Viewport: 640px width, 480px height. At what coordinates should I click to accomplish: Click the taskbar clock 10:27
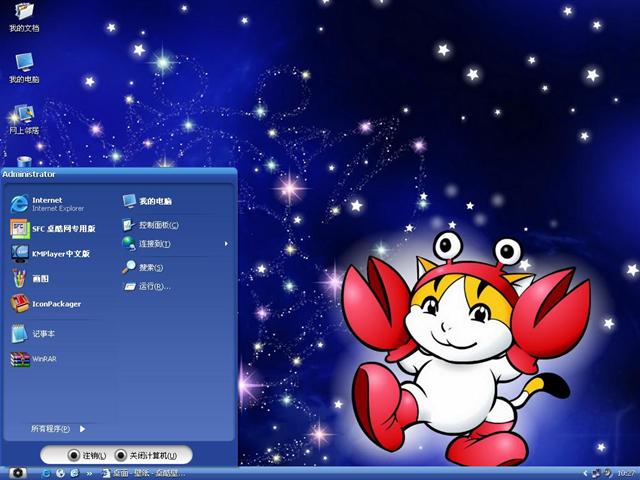pos(627,473)
